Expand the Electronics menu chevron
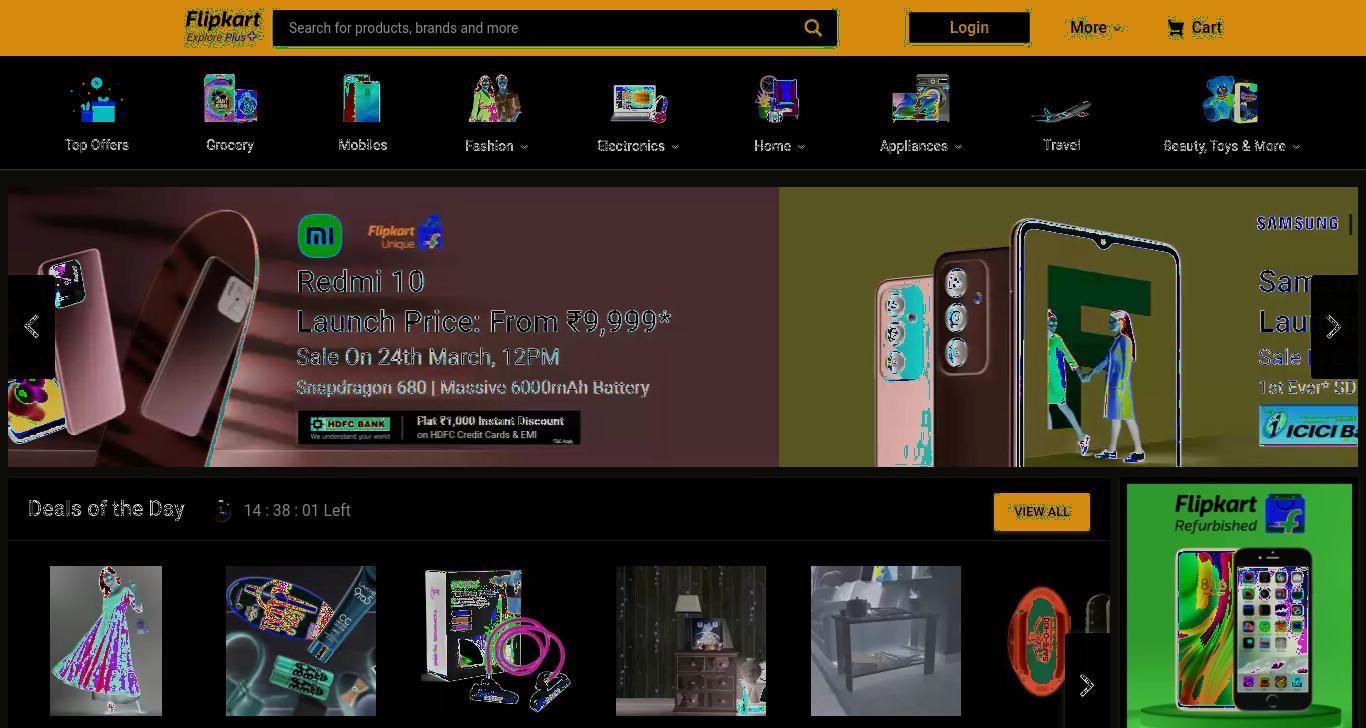1366x728 pixels. [675, 147]
